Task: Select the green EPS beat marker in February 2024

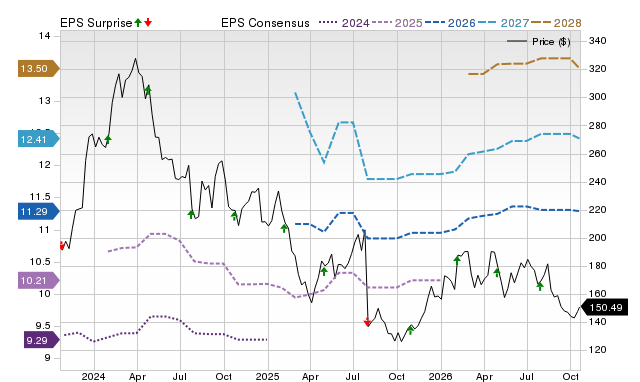Action: [x=108, y=140]
